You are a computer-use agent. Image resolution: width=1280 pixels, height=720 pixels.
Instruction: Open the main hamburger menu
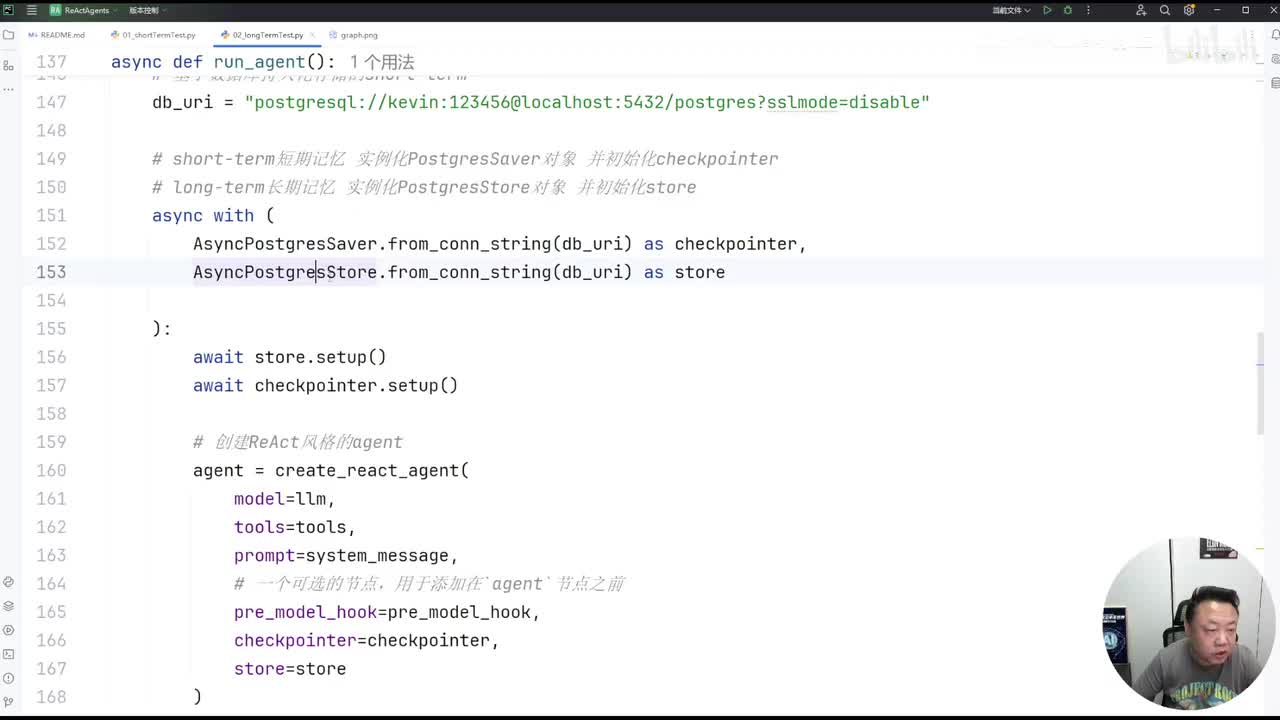click(x=31, y=10)
